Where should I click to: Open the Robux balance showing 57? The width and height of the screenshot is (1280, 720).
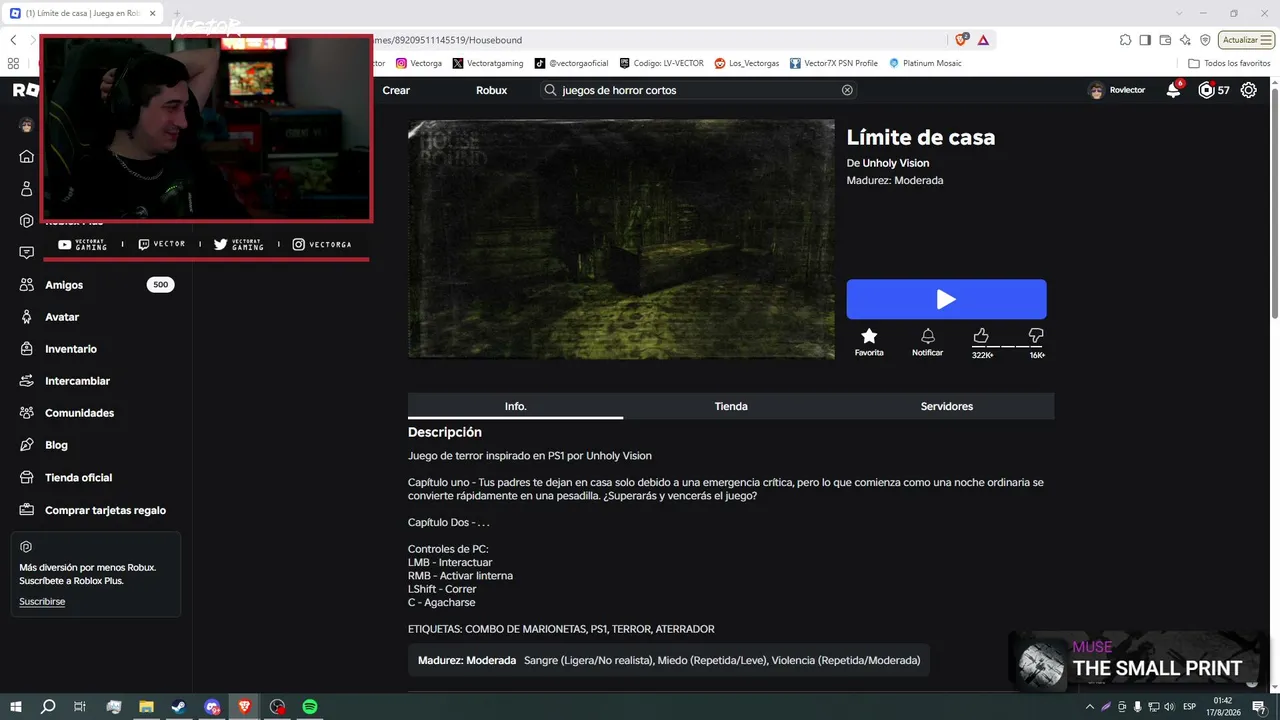point(1214,90)
